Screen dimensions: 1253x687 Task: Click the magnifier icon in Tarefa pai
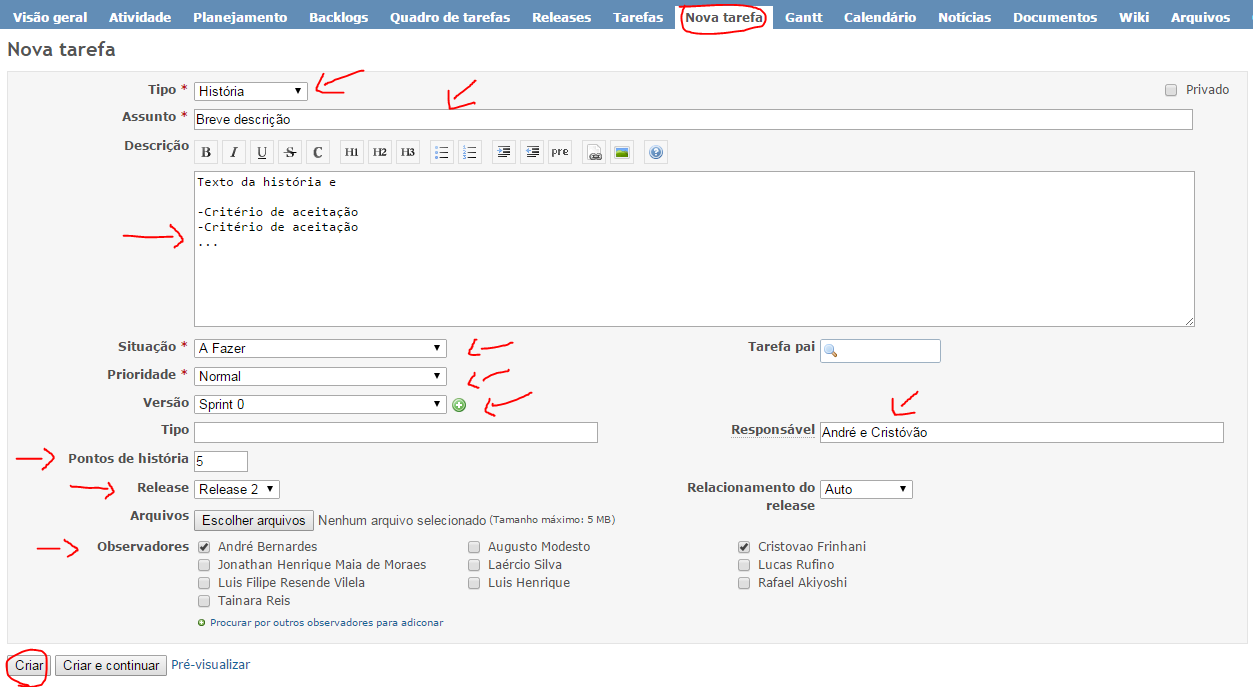tap(831, 351)
